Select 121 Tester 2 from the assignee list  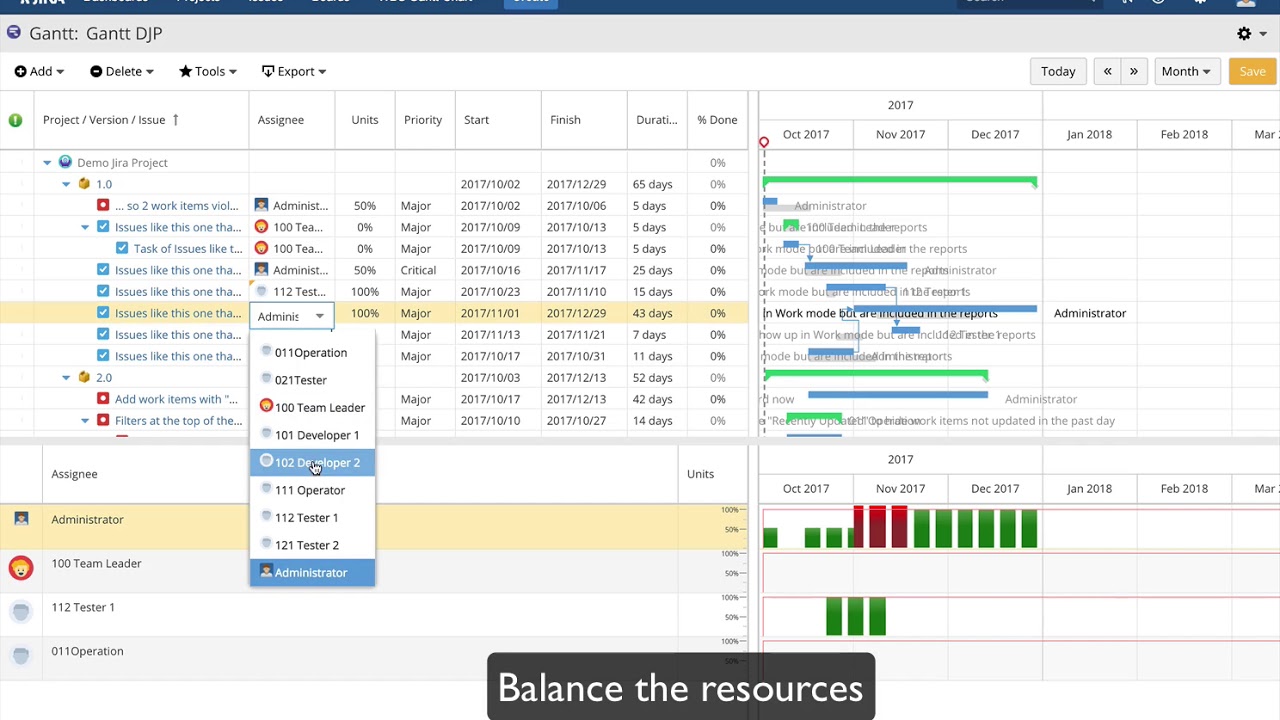point(312,545)
